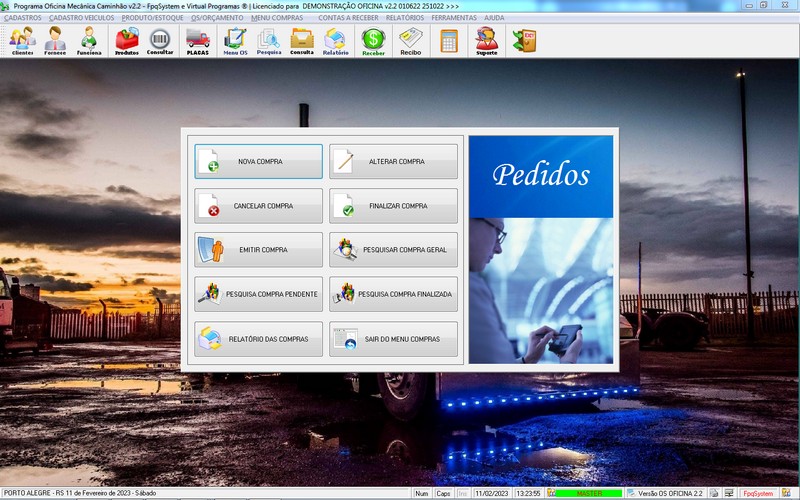Screen dimensions: 800x500
Task: Click the application icon in title bar
Action: click(5, 6)
